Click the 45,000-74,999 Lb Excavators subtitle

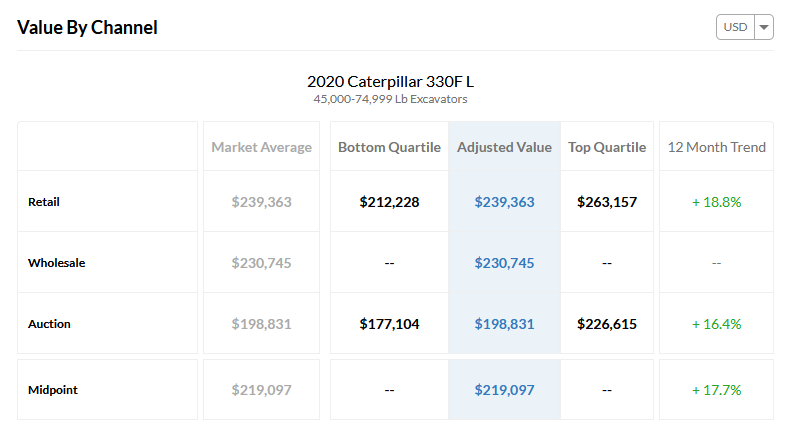click(390, 99)
